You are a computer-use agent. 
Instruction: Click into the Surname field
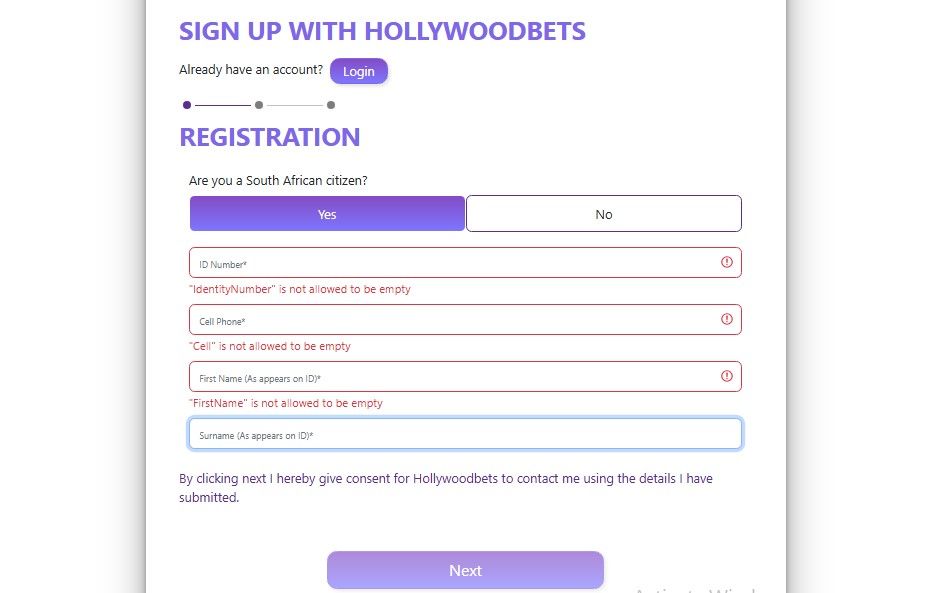(x=465, y=434)
